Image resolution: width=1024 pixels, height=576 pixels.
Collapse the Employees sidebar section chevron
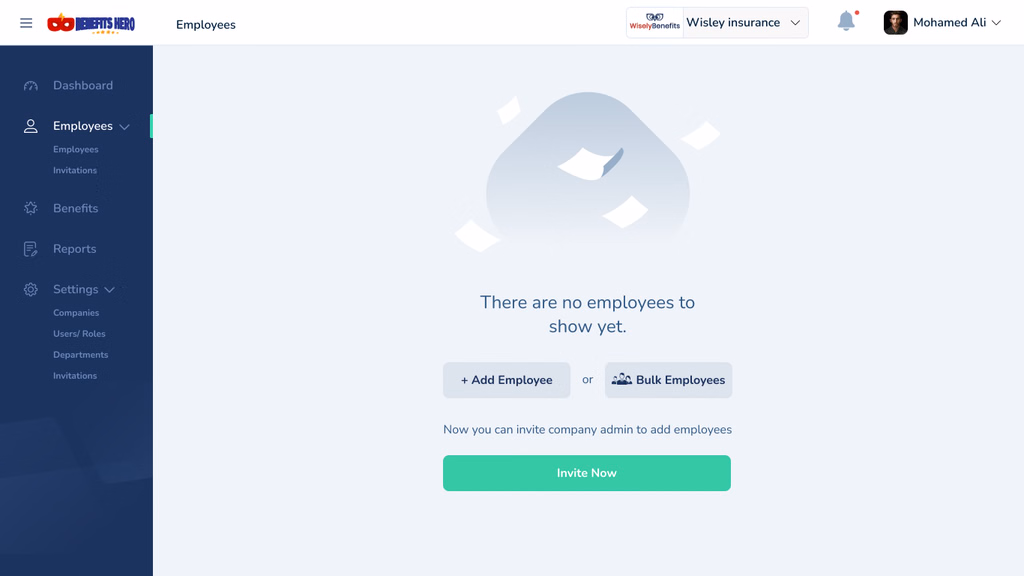pyautogui.click(x=125, y=127)
